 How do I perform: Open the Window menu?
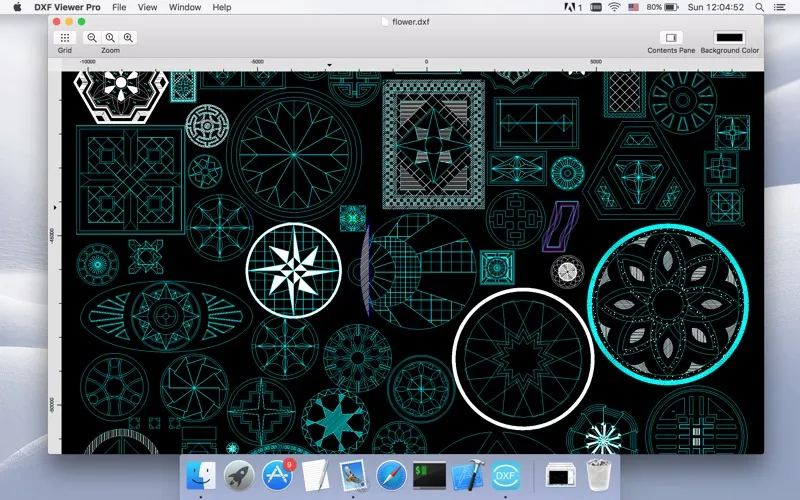(x=185, y=7)
